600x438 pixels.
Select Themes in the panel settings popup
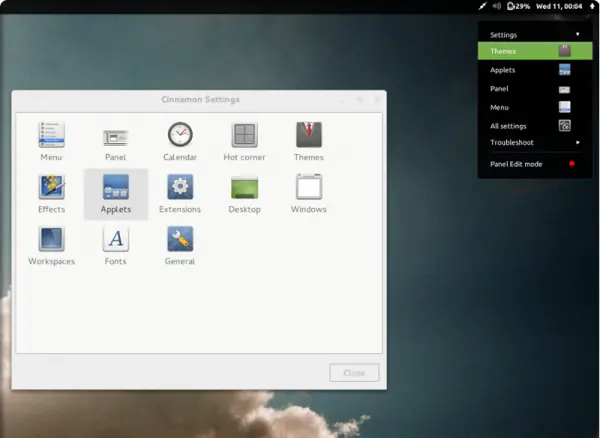pos(535,51)
